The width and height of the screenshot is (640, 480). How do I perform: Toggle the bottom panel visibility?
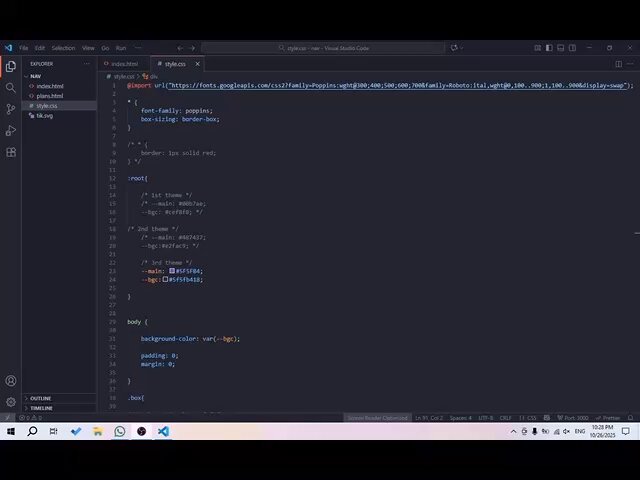coord(561,48)
